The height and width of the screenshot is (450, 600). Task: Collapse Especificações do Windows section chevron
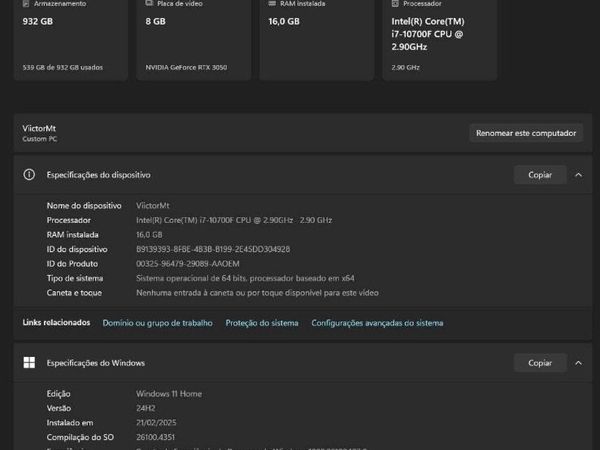click(x=579, y=363)
